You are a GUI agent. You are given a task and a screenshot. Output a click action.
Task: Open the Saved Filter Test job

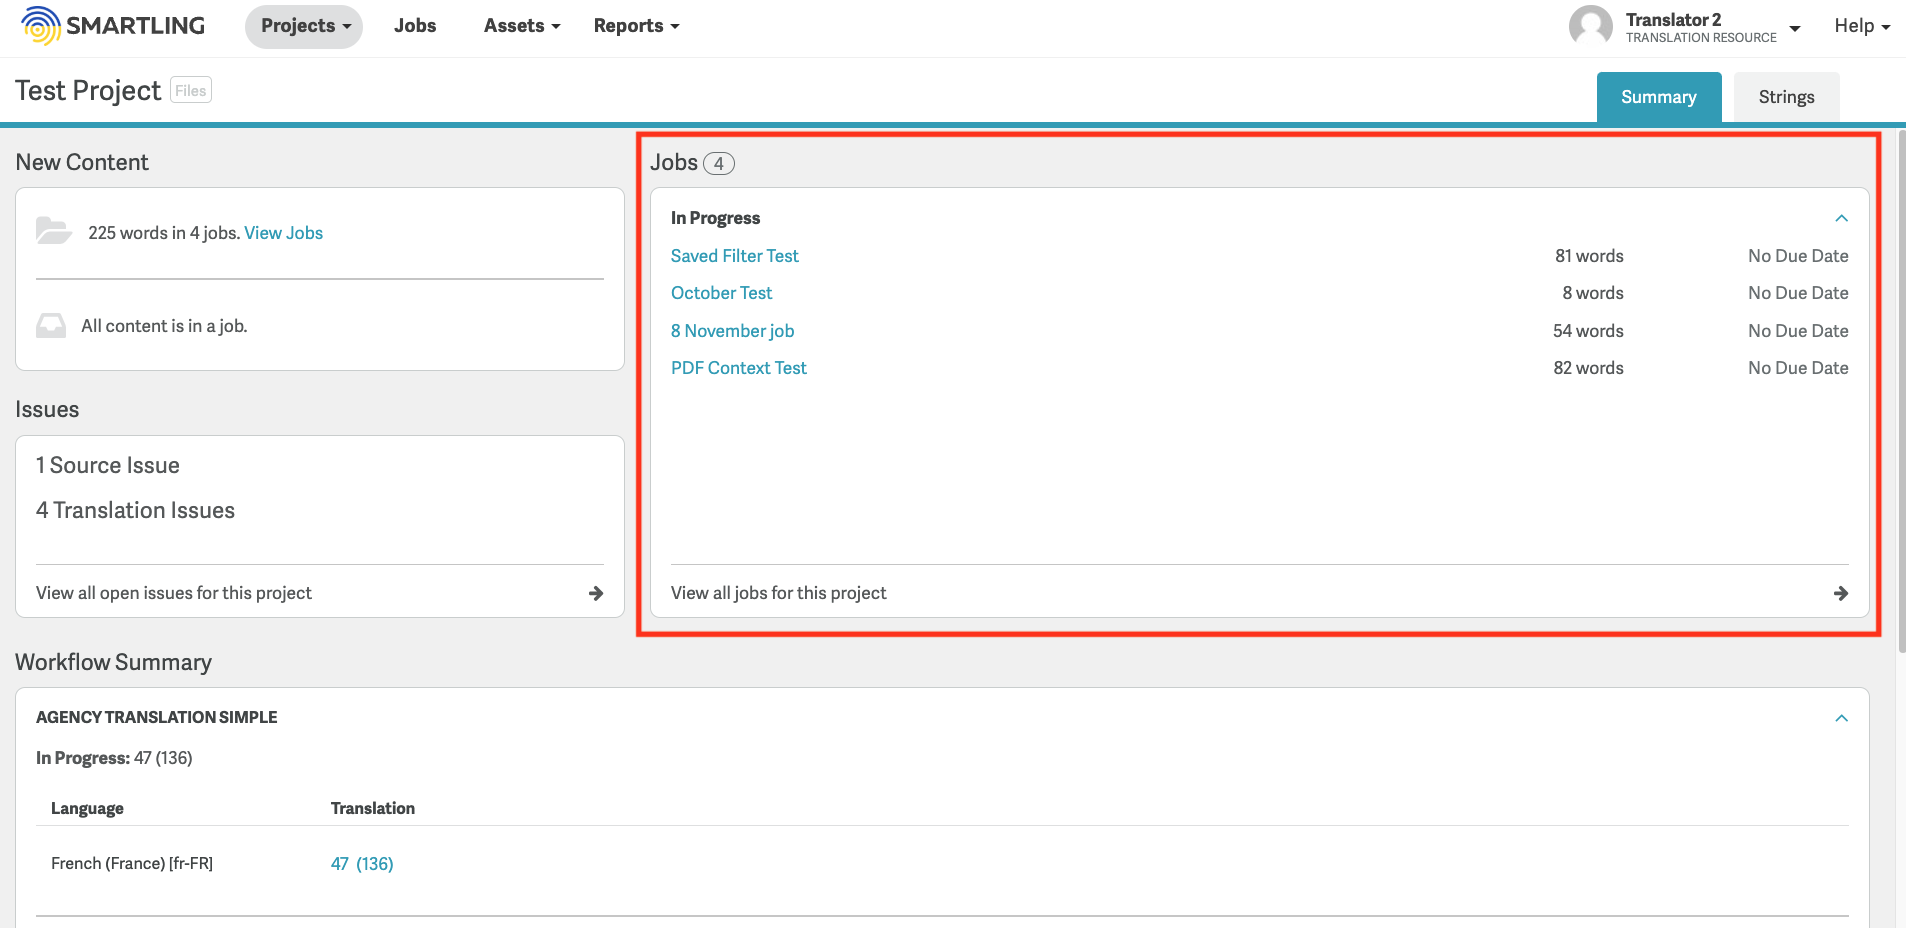(735, 256)
